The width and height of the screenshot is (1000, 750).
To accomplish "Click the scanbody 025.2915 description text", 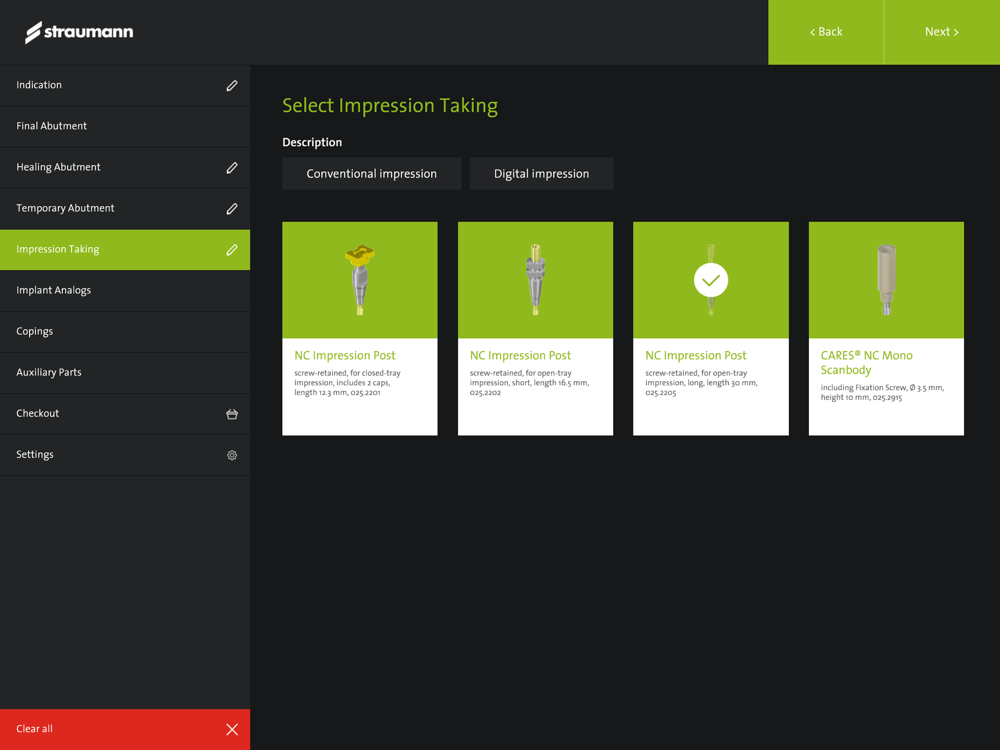I will pyautogui.click(x=882, y=392).
